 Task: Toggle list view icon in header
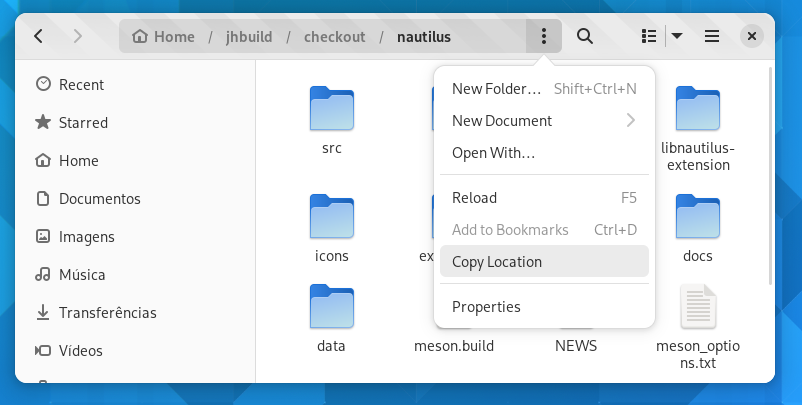tap(649, 36)
